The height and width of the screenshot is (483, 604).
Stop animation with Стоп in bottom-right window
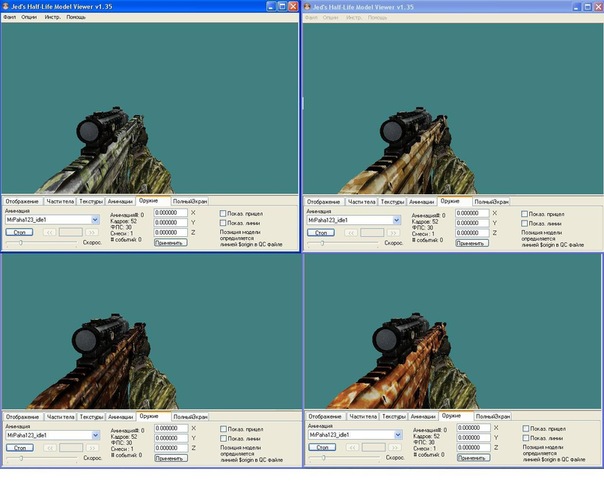[x=322, y=447]
